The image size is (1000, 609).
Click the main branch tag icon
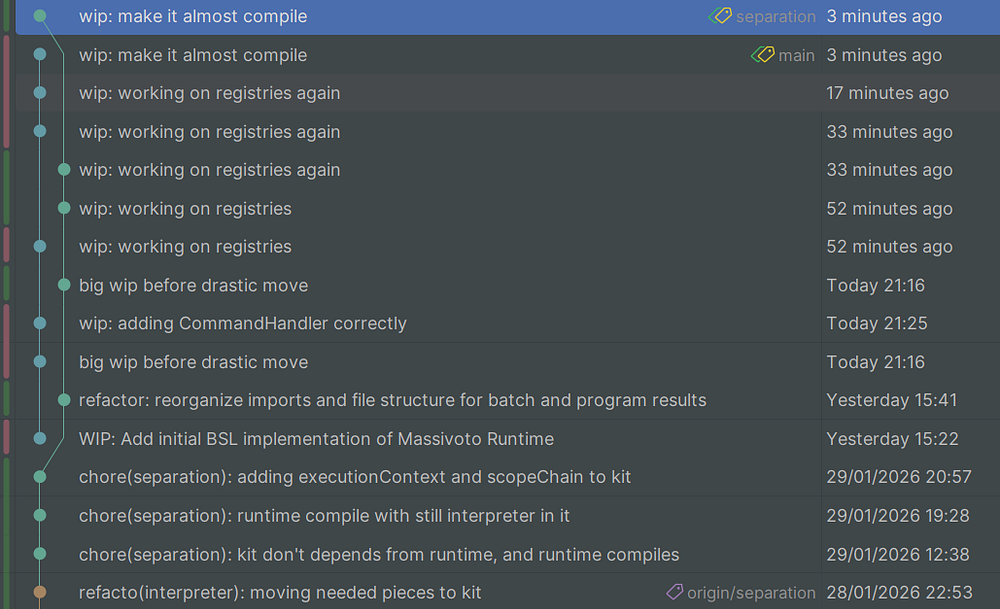763,55
